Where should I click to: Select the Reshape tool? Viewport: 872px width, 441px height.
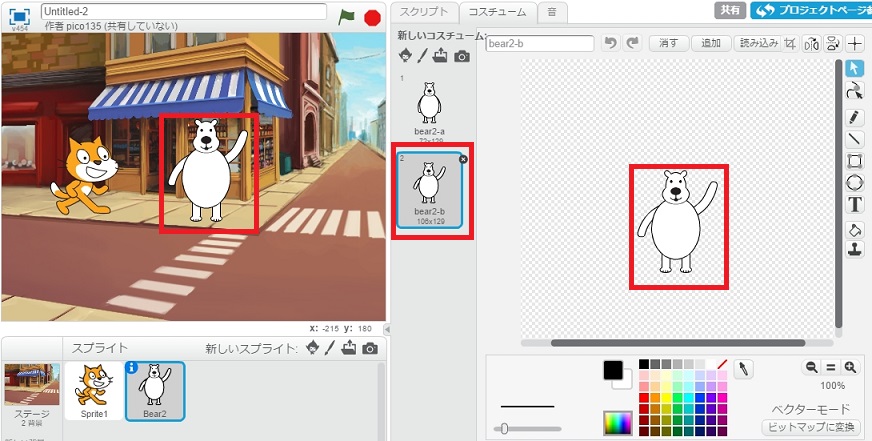coord(855,91)
